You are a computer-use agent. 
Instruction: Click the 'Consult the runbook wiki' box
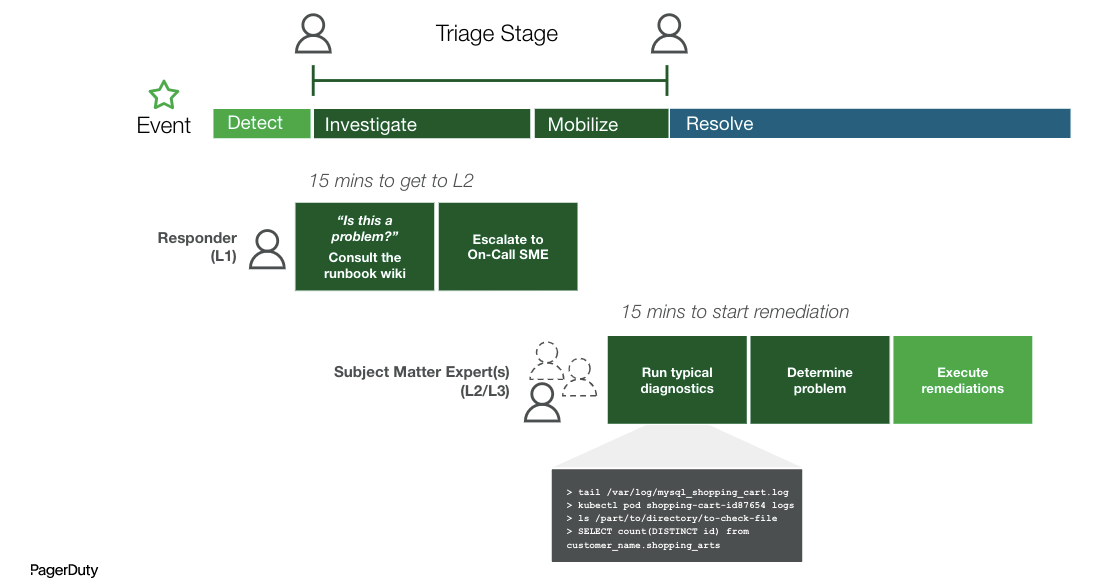[x=365, y=247]
